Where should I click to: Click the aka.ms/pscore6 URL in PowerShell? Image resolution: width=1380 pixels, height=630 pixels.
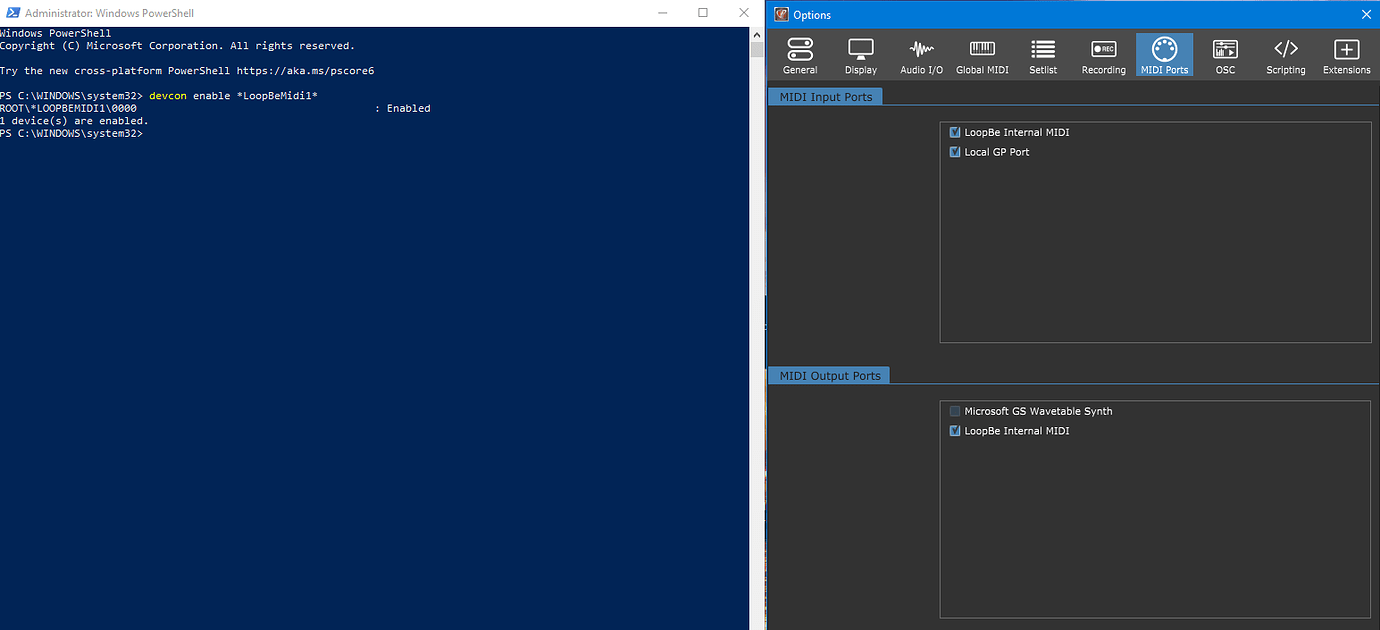[305, 71]
